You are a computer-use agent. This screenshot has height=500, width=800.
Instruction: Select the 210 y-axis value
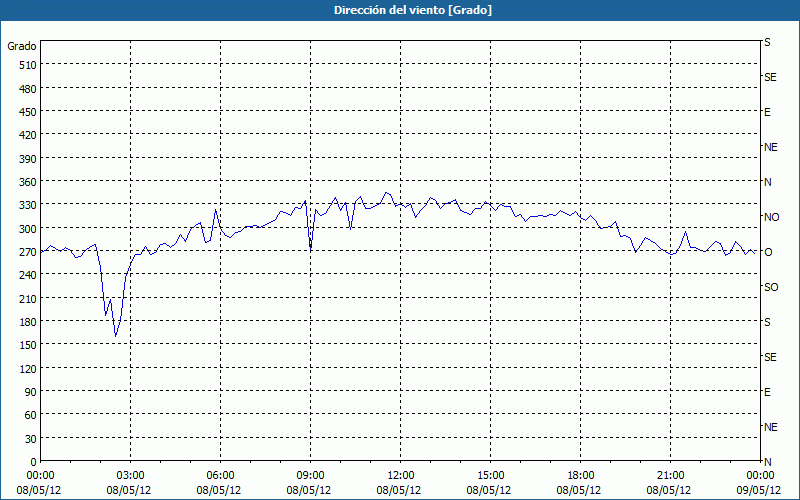click(x=28, y=299)
